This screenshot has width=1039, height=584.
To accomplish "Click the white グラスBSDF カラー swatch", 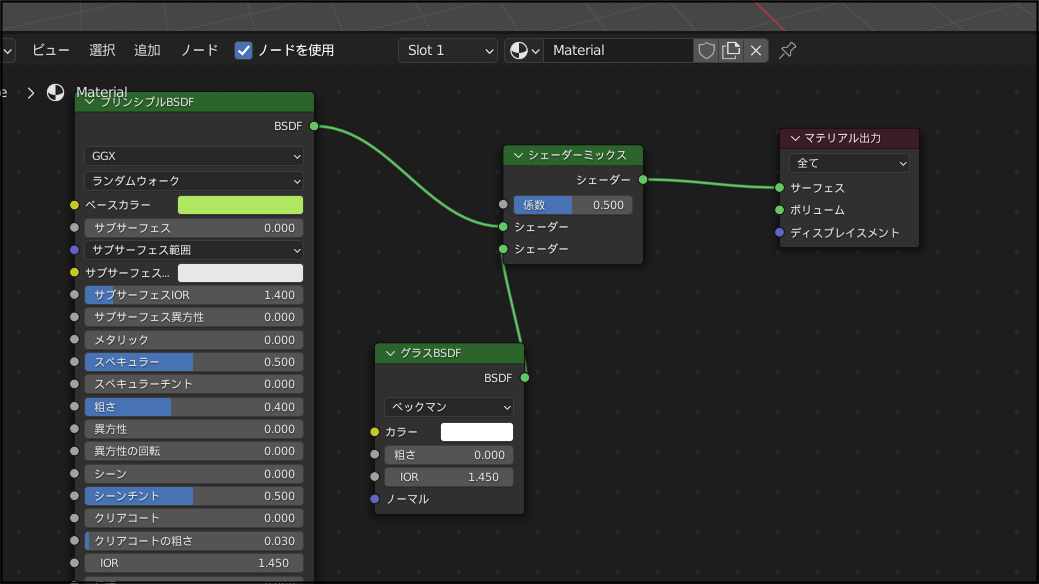I will [x=477, y=432].
